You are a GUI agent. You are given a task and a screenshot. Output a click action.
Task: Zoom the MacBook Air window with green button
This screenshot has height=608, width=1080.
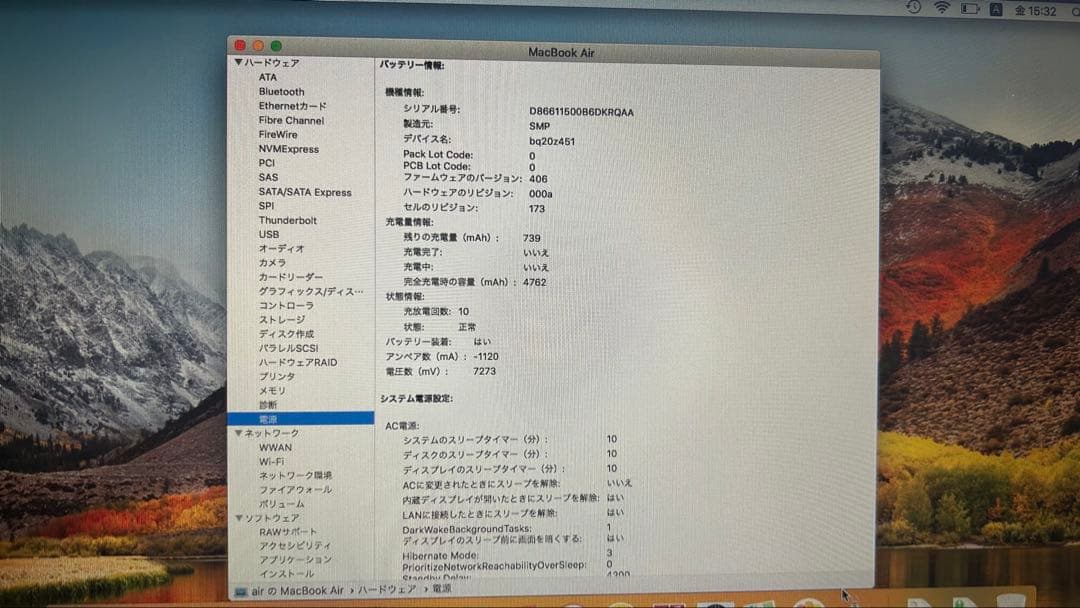(x=276, y=45)
